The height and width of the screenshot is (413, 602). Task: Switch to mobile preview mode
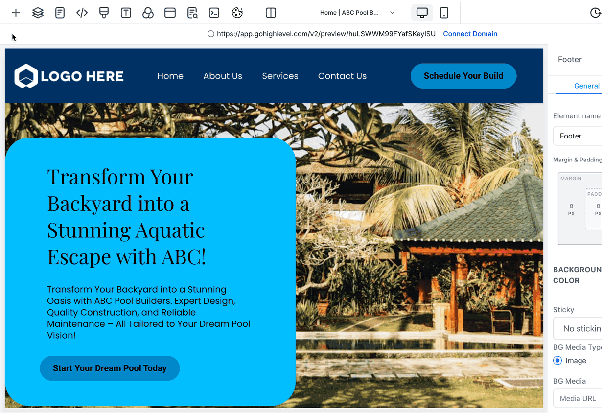444,13
